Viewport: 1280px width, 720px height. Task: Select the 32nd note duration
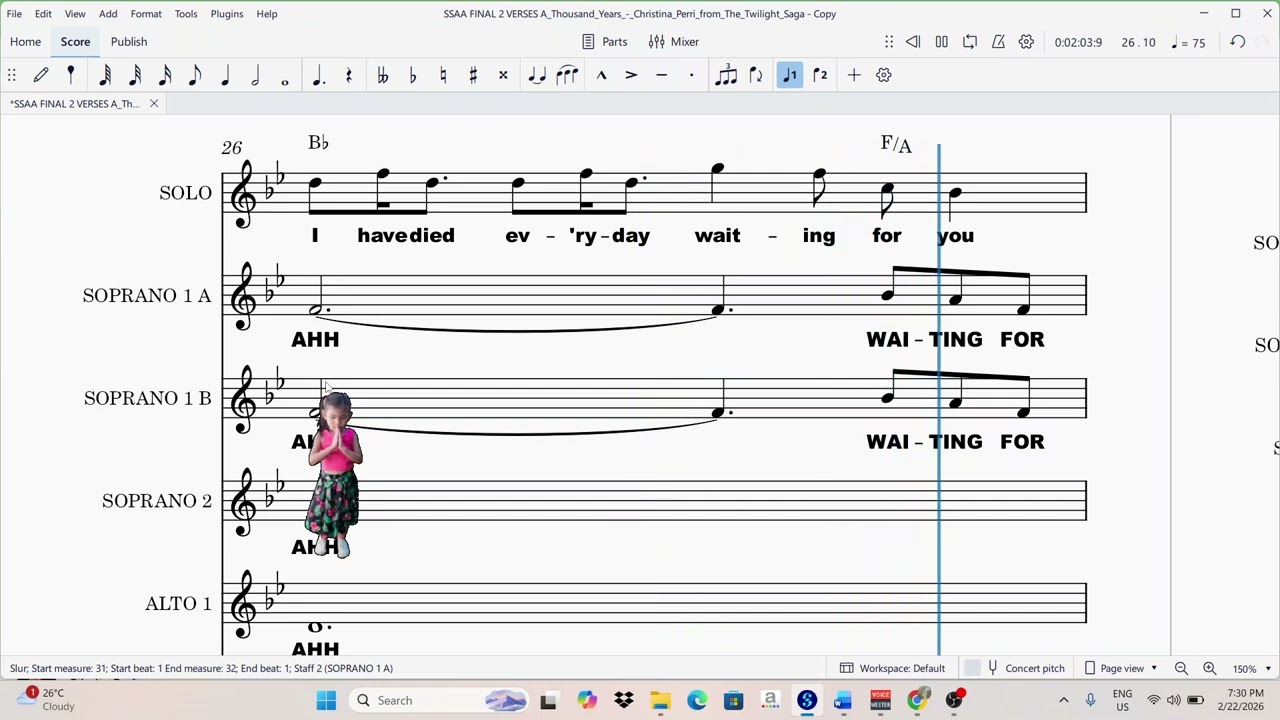tap(135, 75)
